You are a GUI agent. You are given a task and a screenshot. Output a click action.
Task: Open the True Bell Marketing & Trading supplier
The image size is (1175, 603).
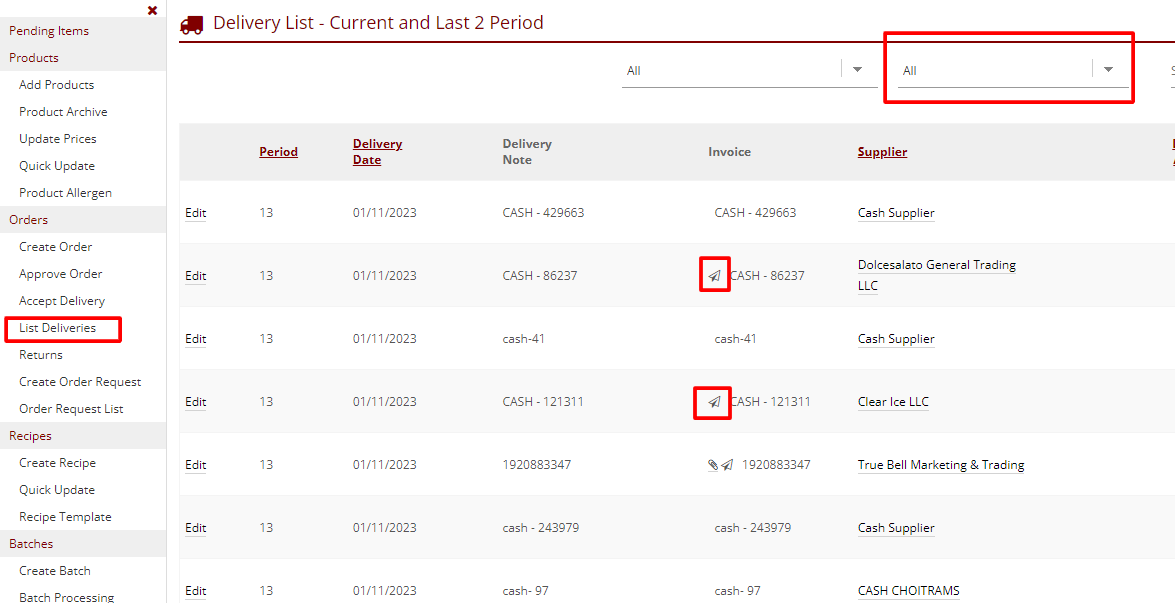point(940,465)
